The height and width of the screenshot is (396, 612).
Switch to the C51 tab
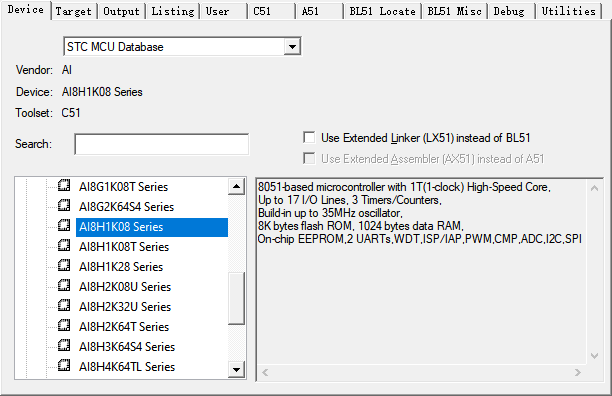(271, 11)
